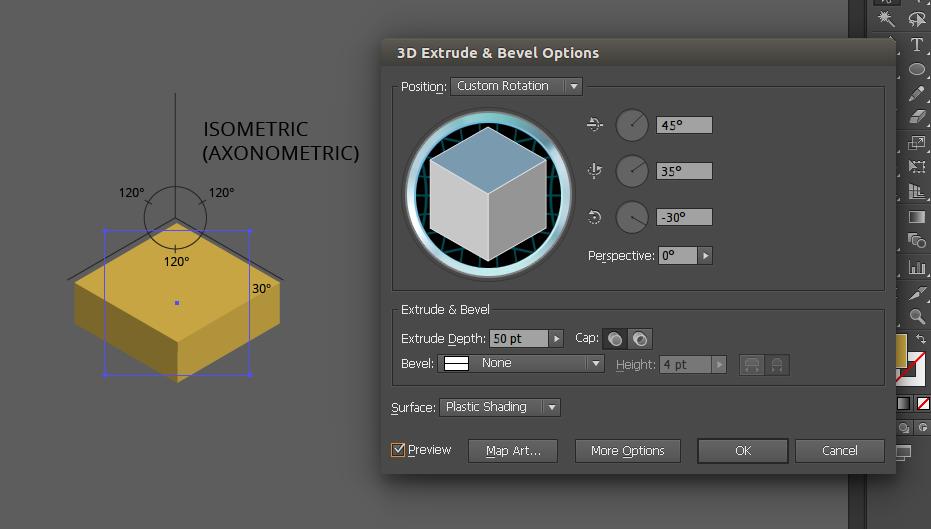Click the 30° angle label on canvas
The width and height of the screenshot is (931, 529).
pyautogui.click(x=261, y=289)
